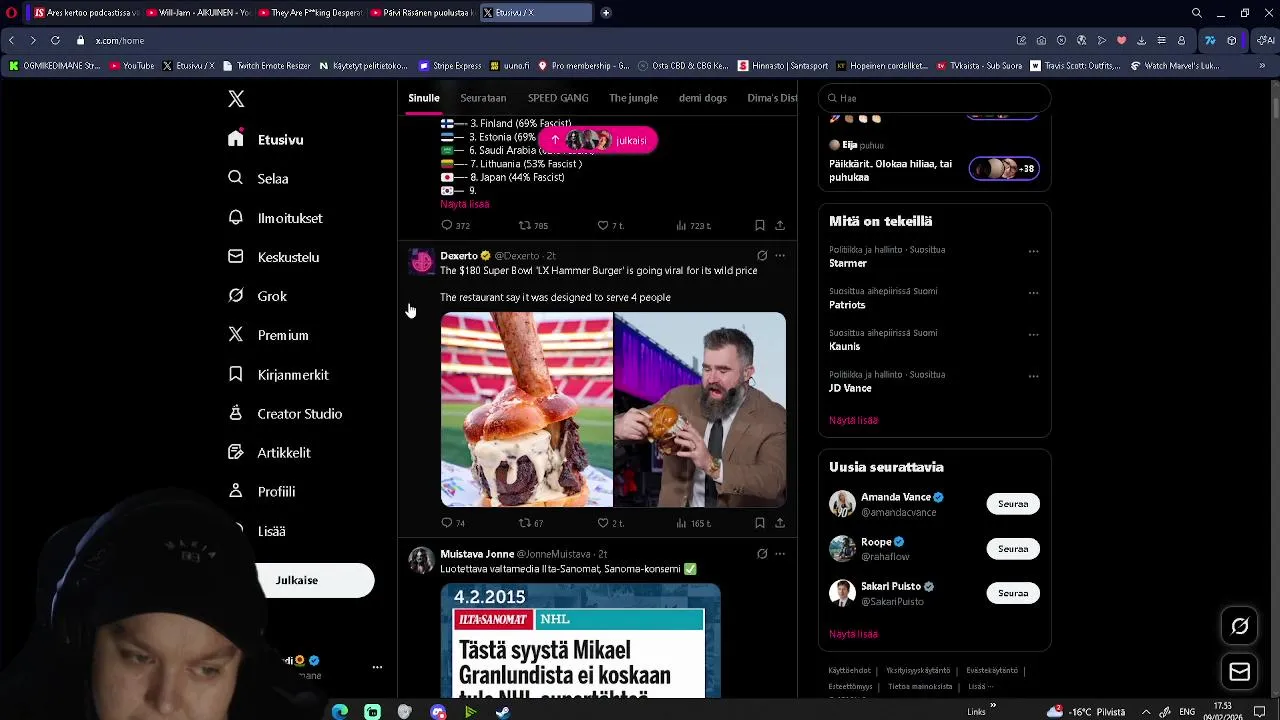Open more options for the JD Vance trend
This screenshot has height=720, width=1280.
[1034, 377]
